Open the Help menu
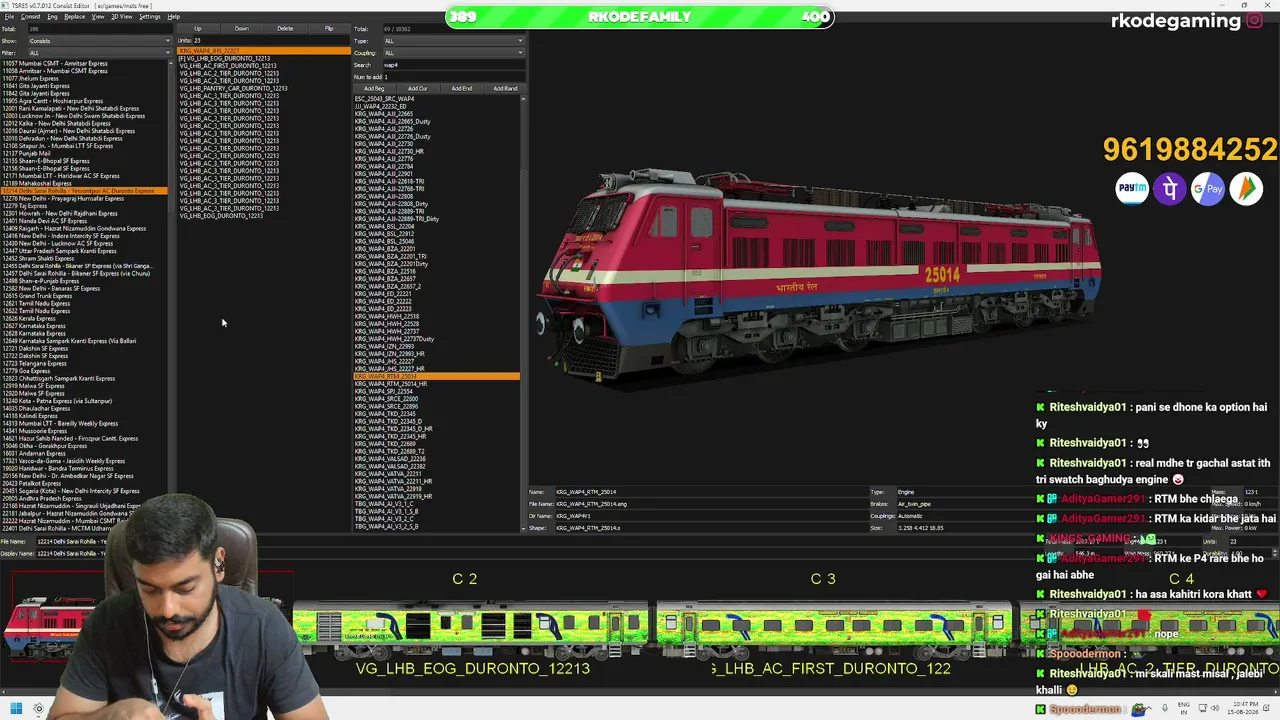This screenshot has width=1280, height=720. tap(174, 17)
